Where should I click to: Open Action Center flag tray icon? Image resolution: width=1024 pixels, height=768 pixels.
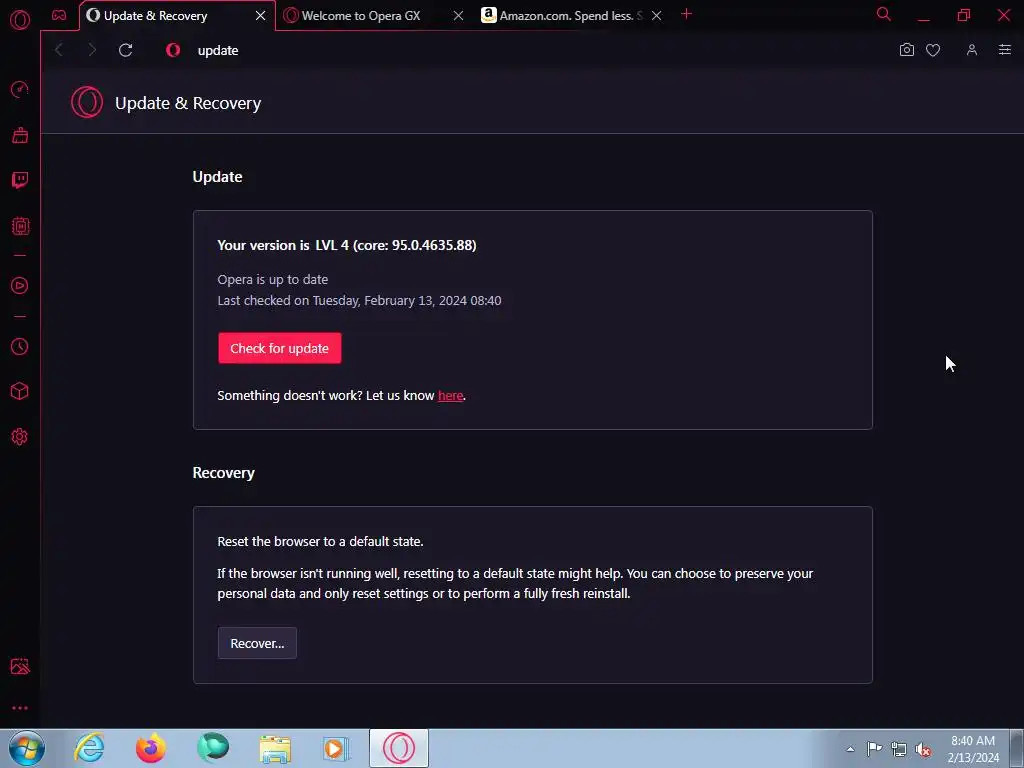pos(874,749)
